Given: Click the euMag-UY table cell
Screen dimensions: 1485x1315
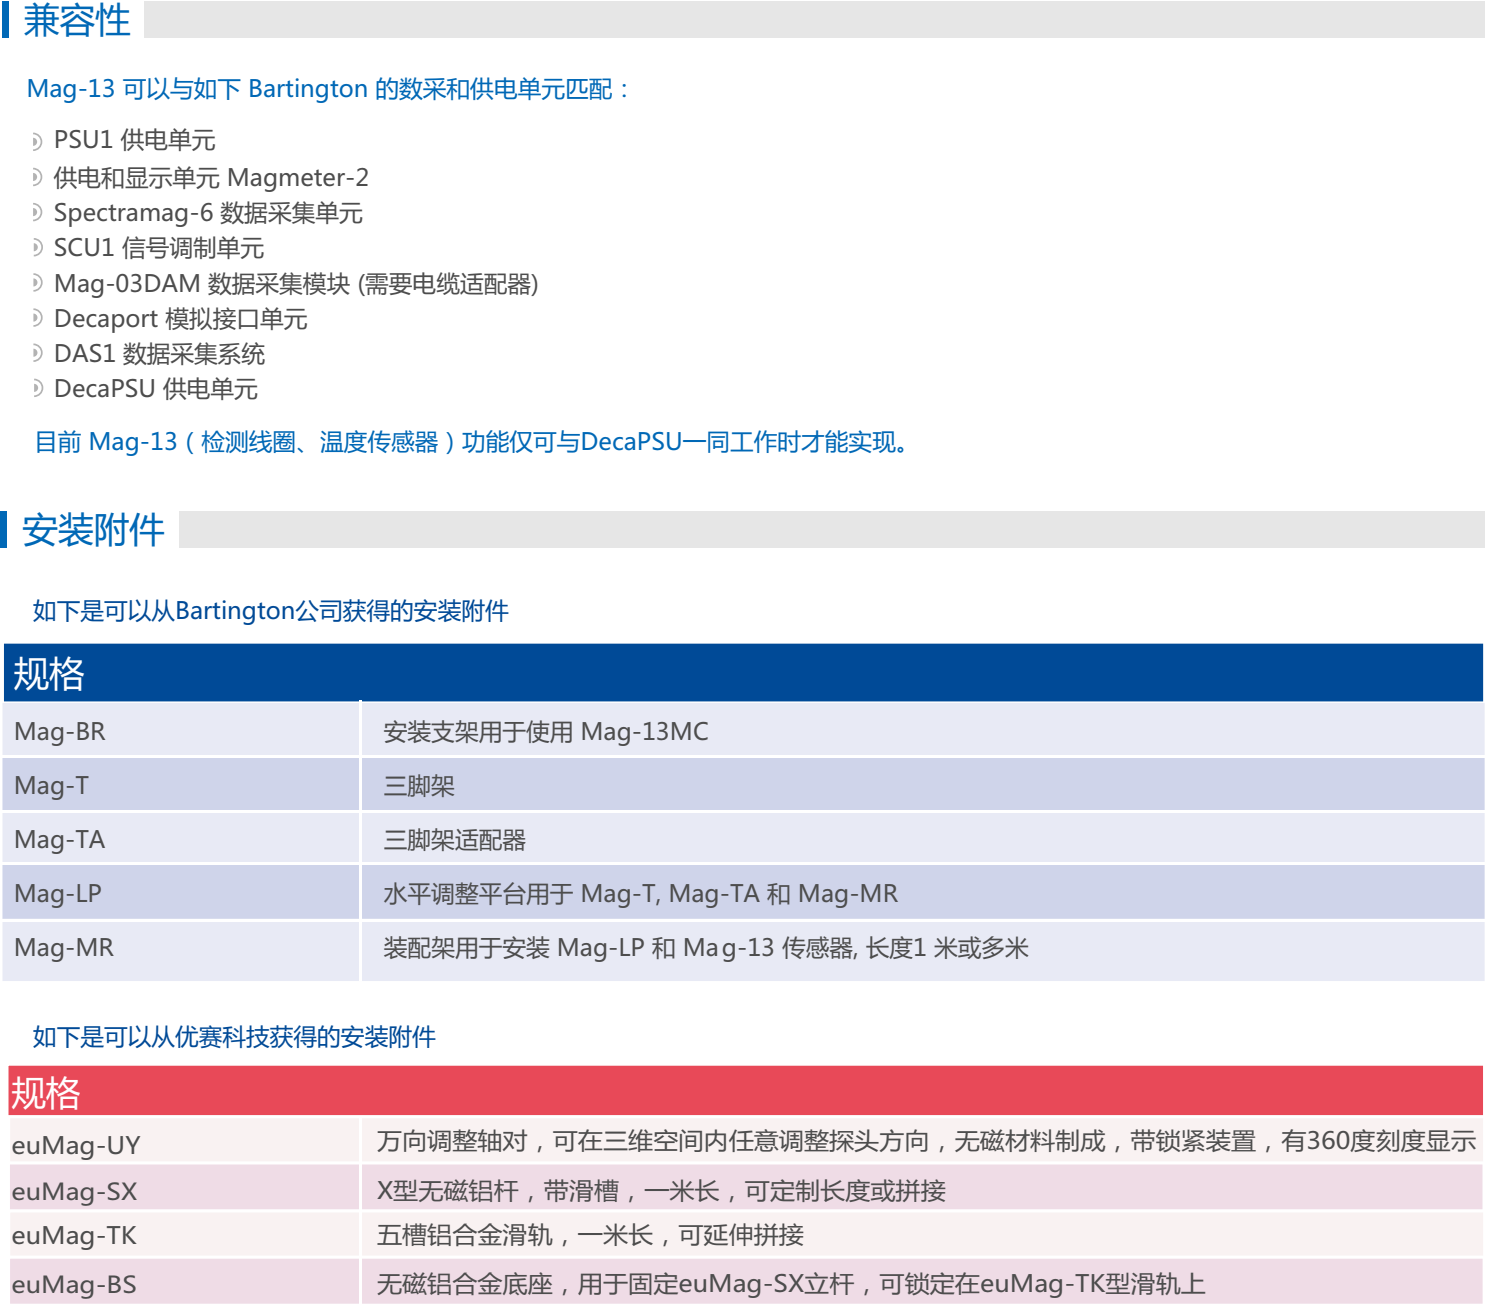Looking at the screenshot, I should click(184, 1142).
